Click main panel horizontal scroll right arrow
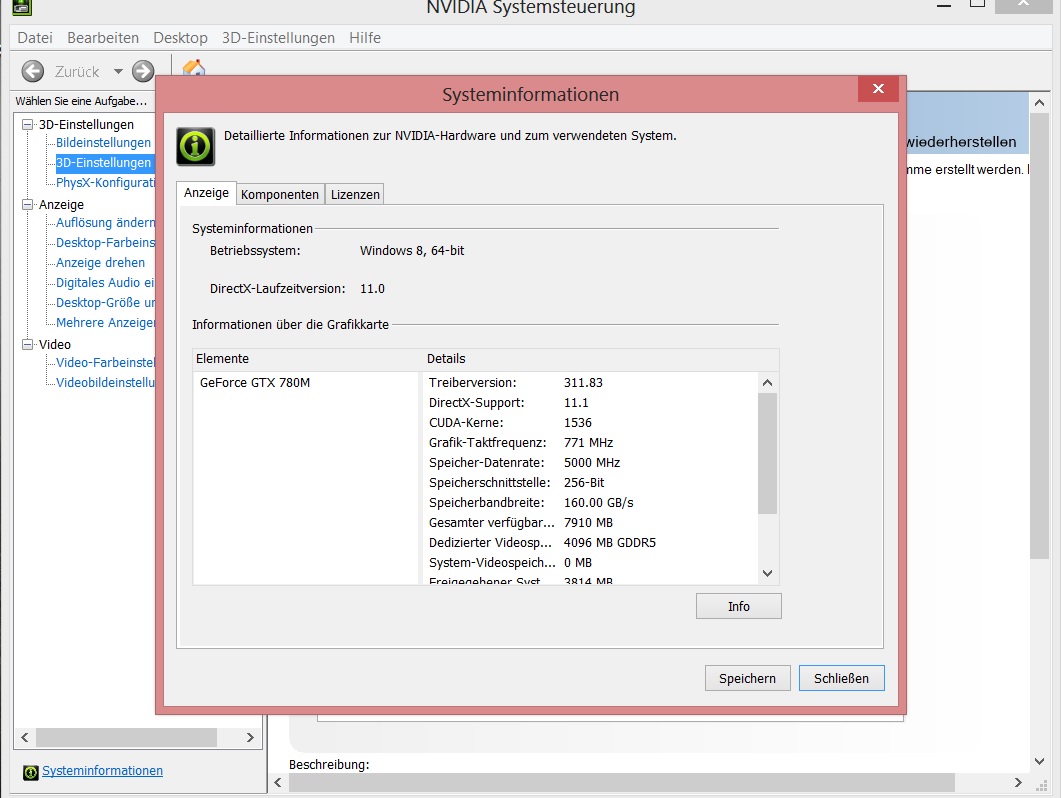The height and width of the screenshot is (798, 1061). (x=1018, y=782)
